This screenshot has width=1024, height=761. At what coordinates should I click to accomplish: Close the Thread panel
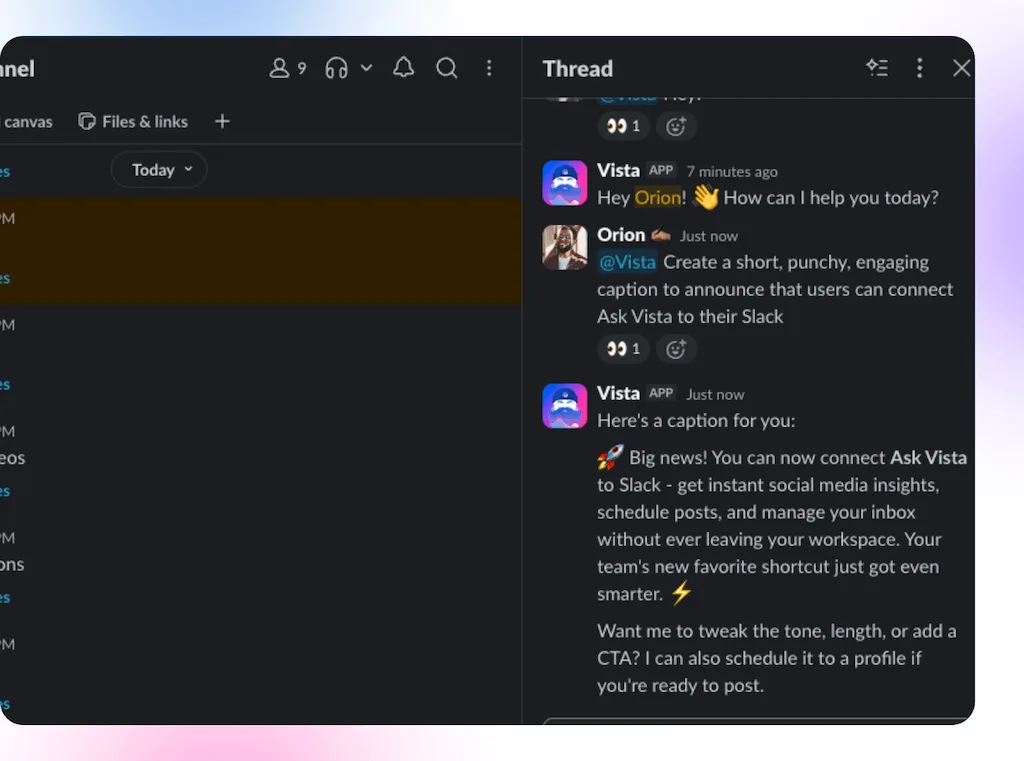tap(961, 68)
